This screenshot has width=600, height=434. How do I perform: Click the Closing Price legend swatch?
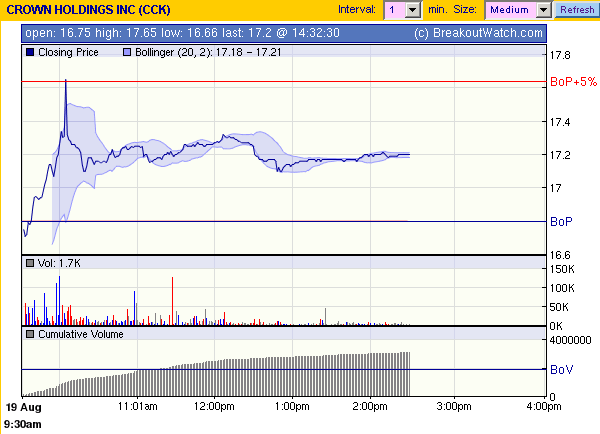(x=30, y=52)
